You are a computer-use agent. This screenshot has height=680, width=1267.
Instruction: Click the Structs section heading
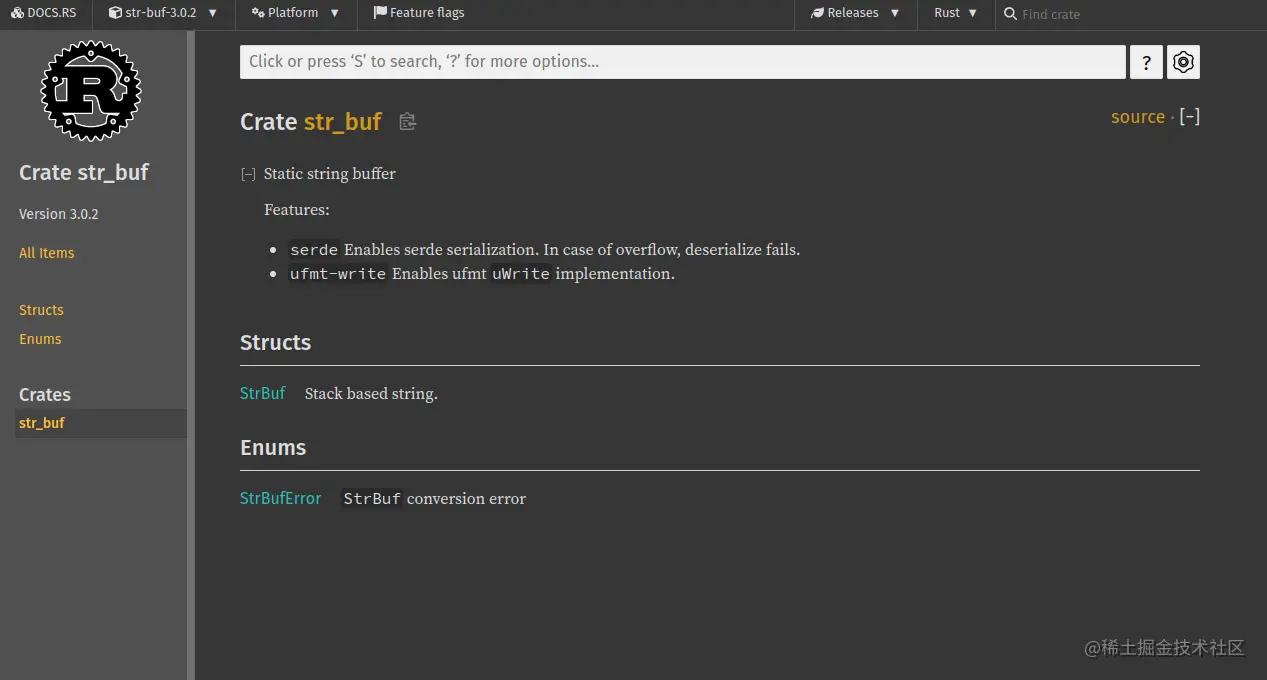[276, 342]
